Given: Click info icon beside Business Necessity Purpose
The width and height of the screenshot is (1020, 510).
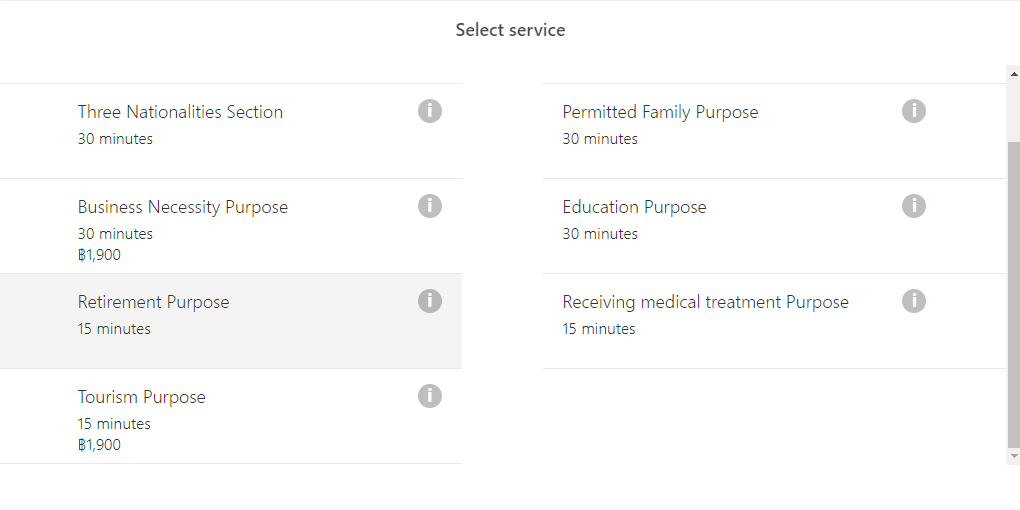Looking at the screenshot, I should (x=429, y=206).
